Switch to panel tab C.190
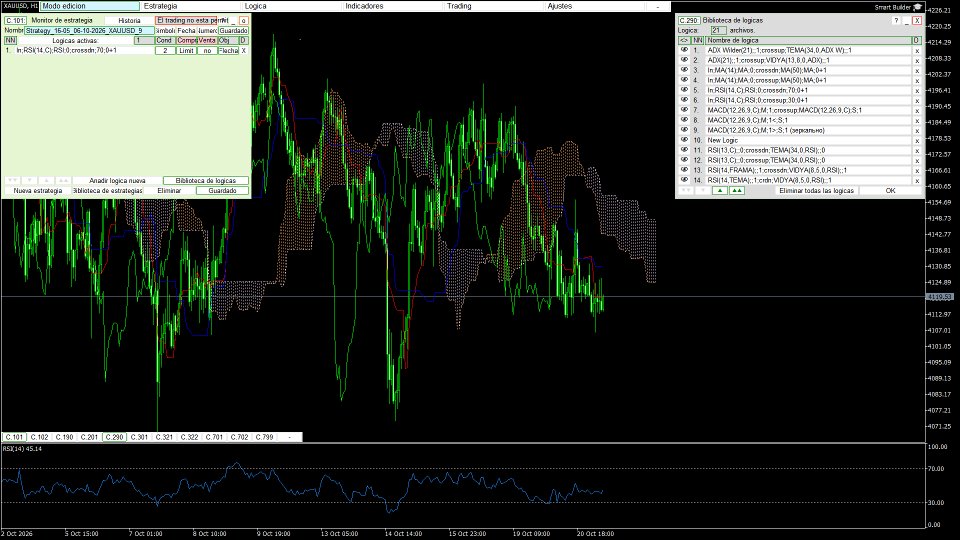 pos(64,437)
